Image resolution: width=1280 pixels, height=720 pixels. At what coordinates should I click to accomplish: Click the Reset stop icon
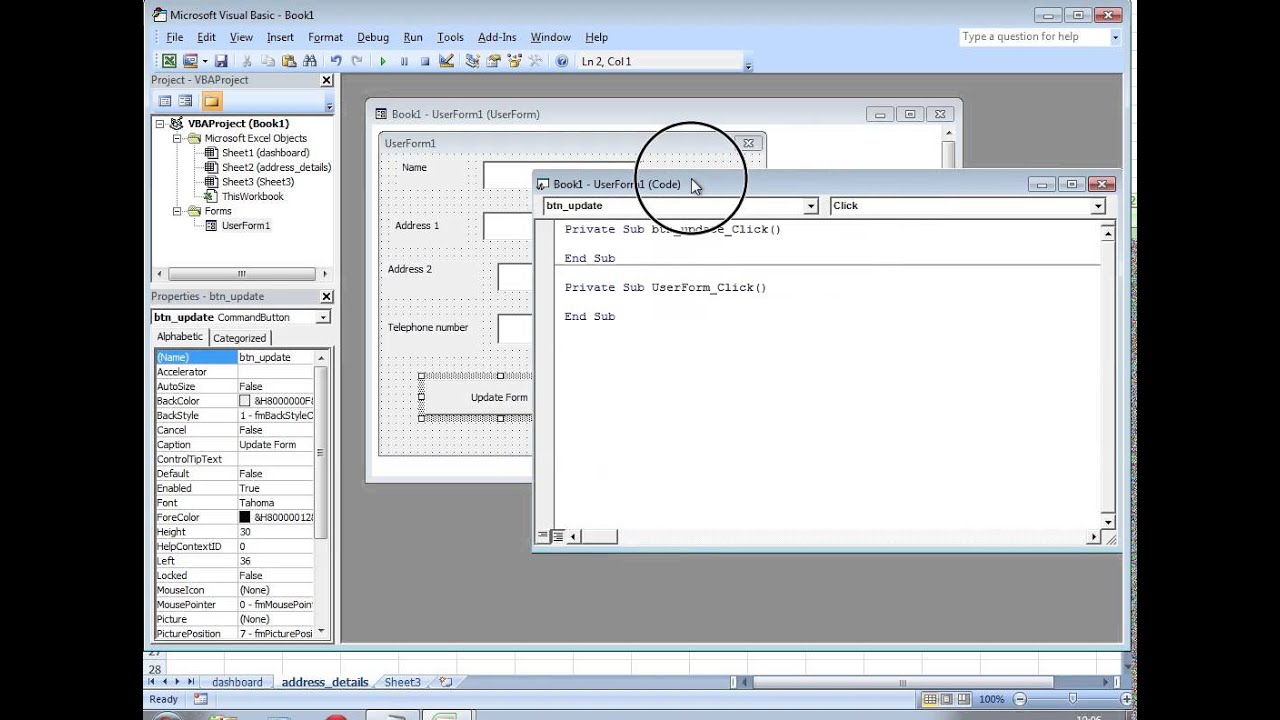click(x=425, y=61)
